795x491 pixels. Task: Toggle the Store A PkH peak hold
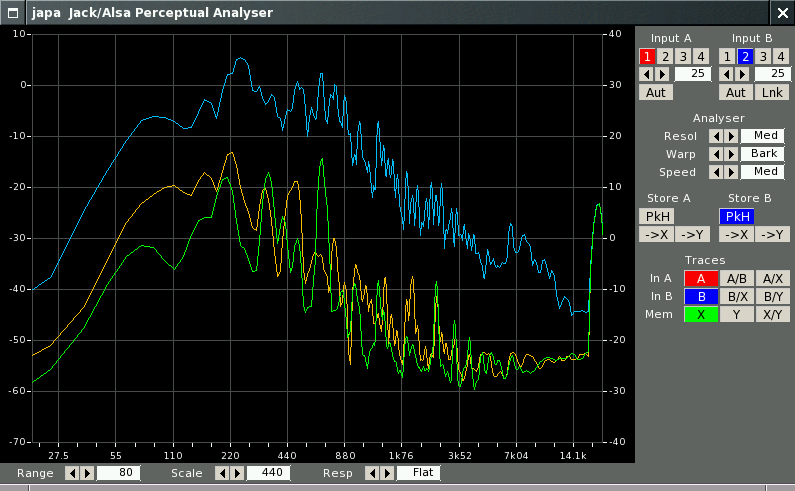(657, 216)
